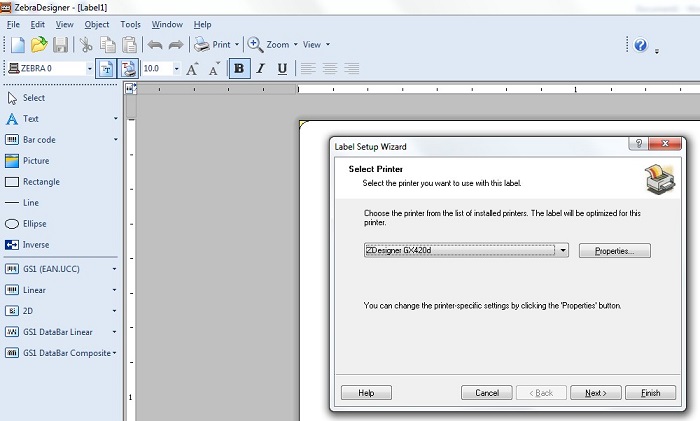
Task: Expand the Text tool options arrow
Action: click(x=115, y=119)
